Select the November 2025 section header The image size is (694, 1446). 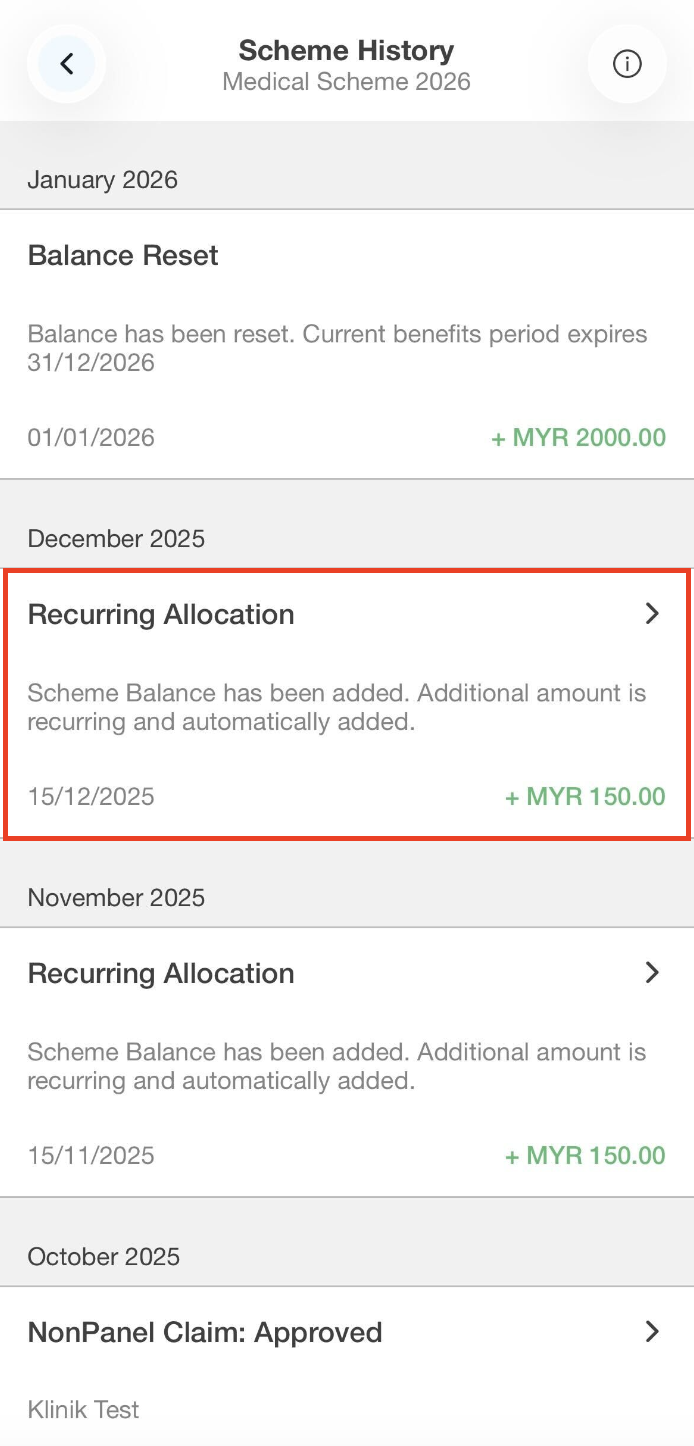(116, 898)
